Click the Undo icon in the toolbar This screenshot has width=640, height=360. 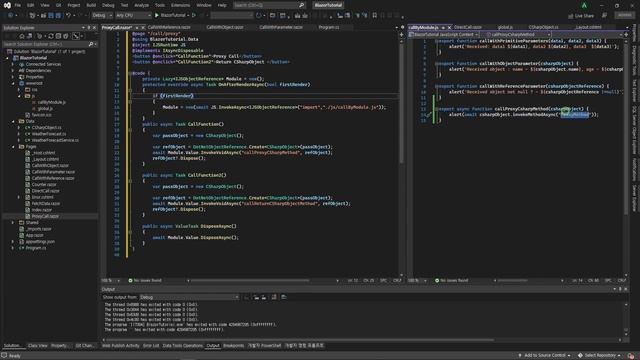pos(69,15)
